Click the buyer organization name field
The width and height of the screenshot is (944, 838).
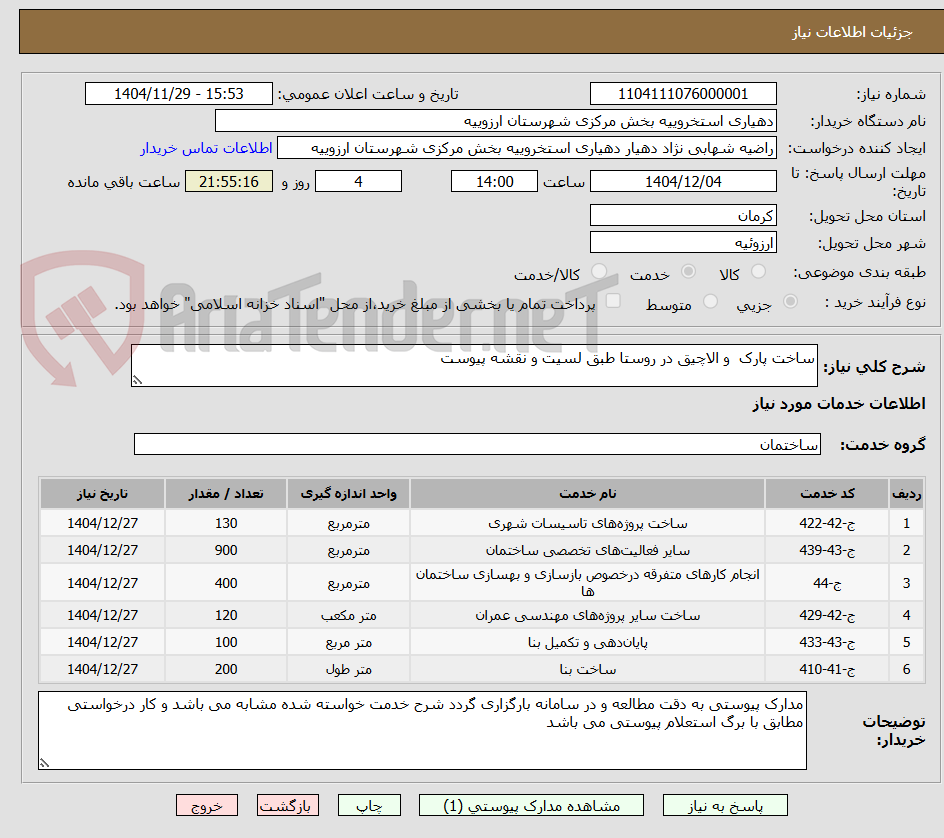pyautogui.click(x=495, y=121)
